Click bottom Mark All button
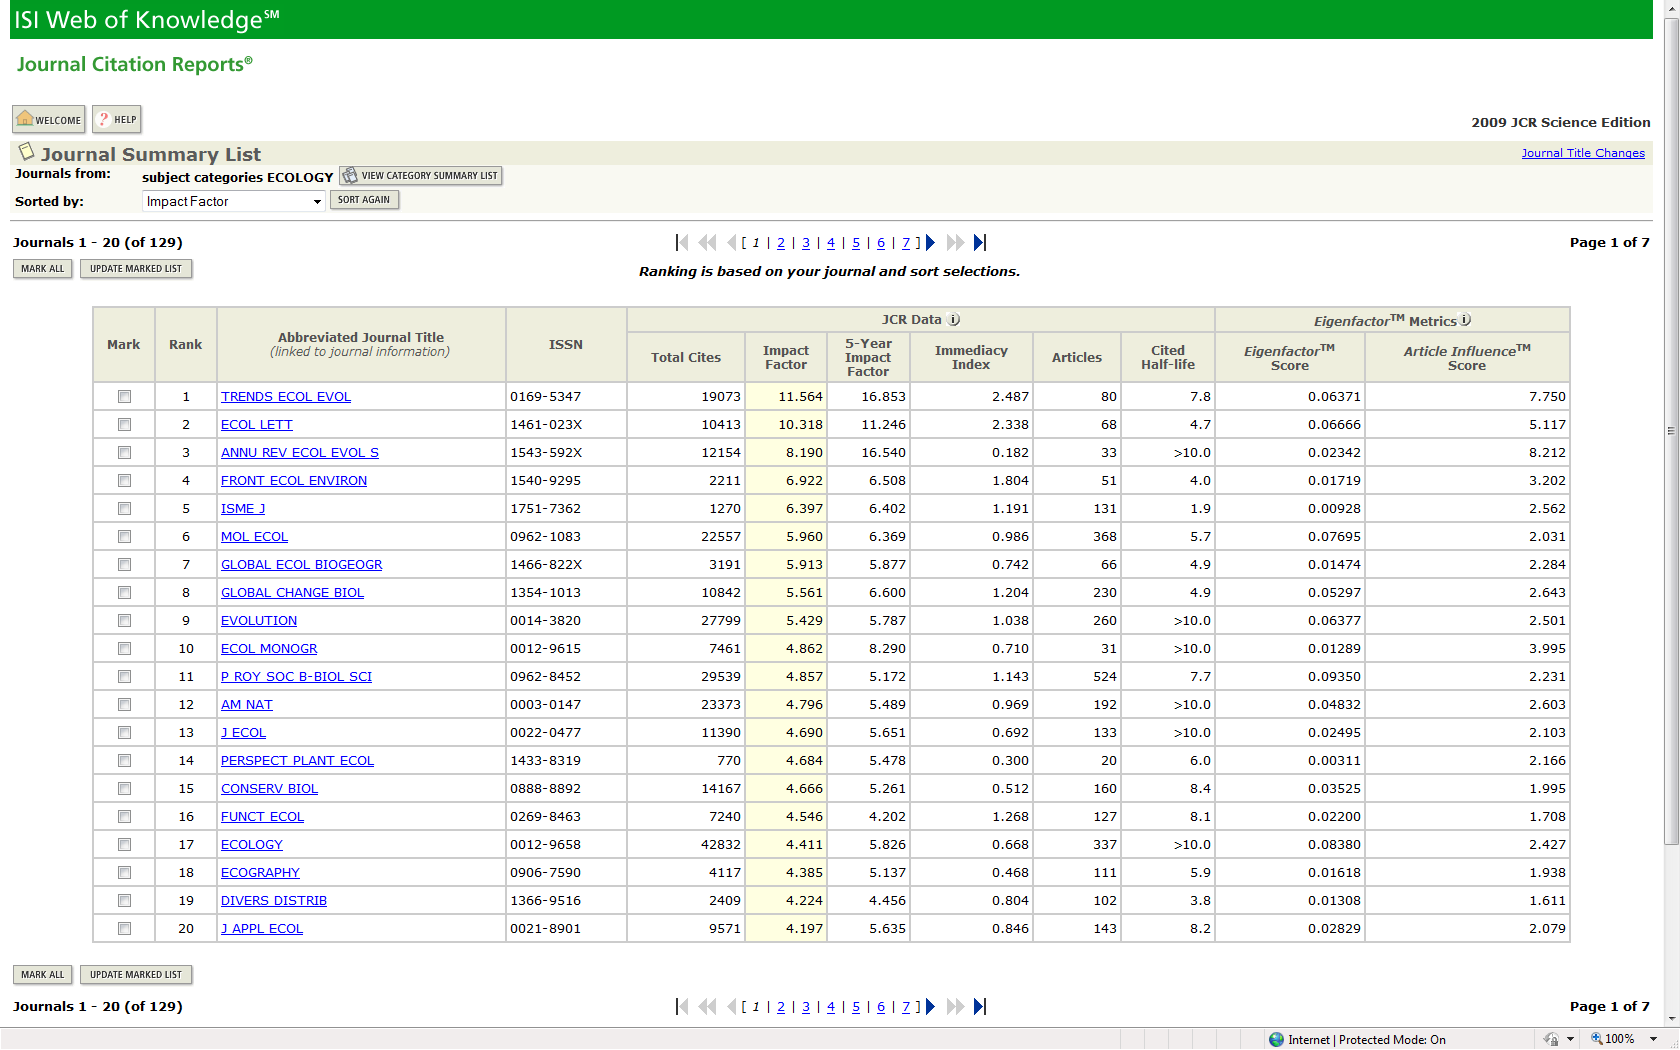 tap(43, 975)
